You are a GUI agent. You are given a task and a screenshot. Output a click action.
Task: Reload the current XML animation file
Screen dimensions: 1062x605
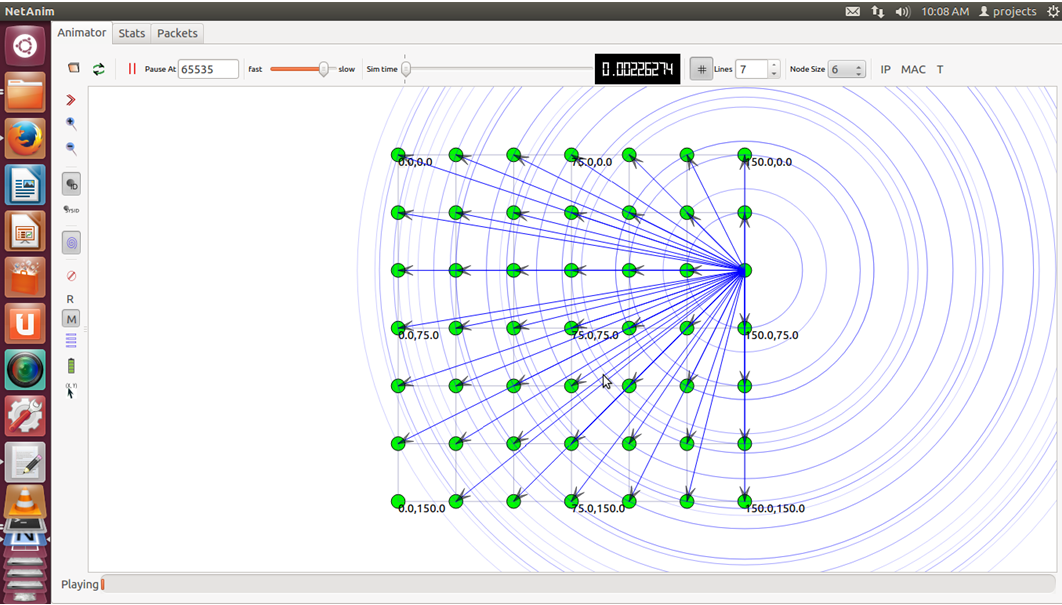click(98, 68)
